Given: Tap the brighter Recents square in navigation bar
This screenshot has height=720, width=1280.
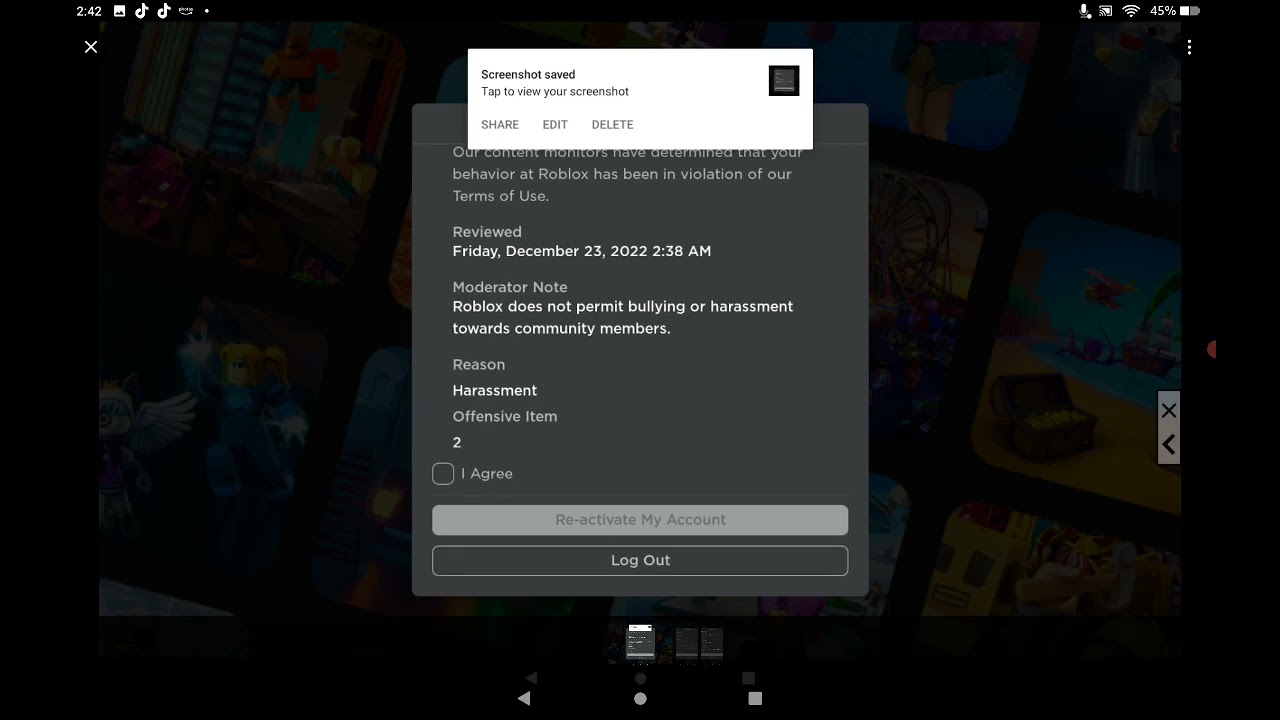Looking at the screenshot, I should [x=755, y=698].
